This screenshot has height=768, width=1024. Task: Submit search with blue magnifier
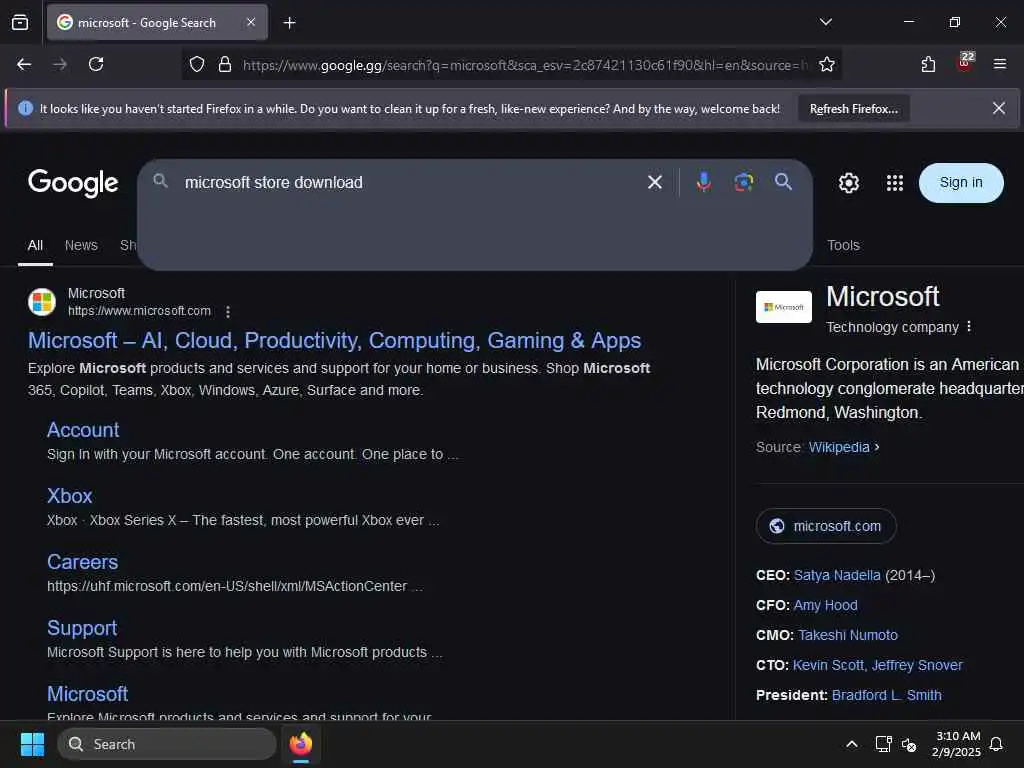coord(783,182)
